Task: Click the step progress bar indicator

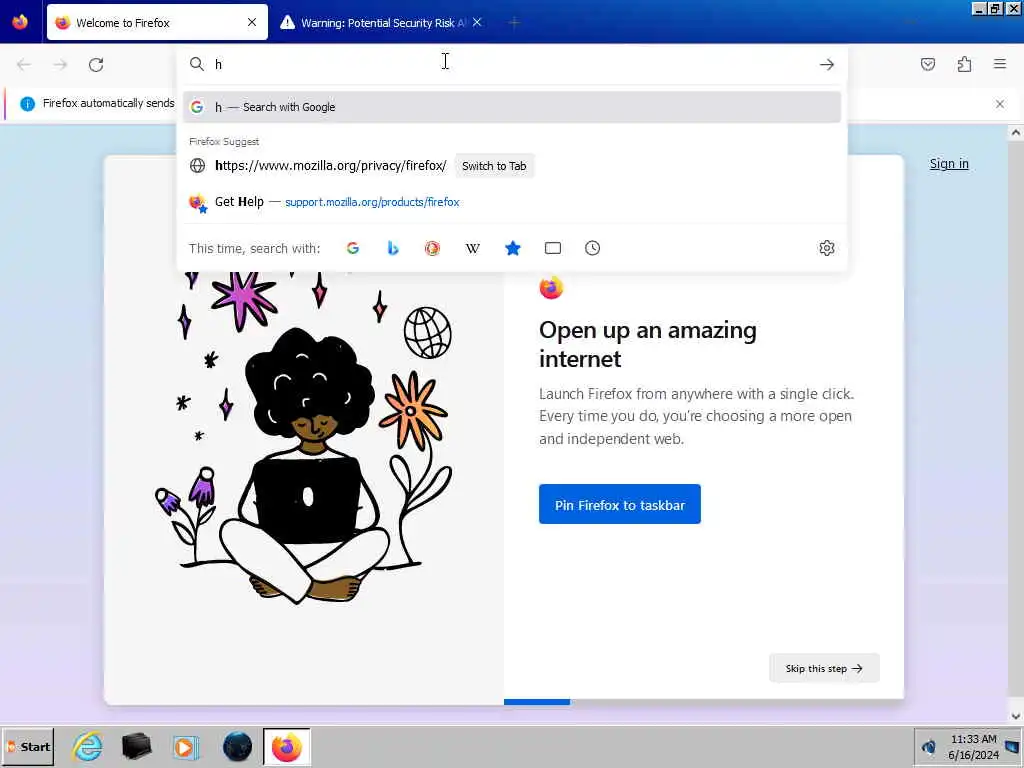Action: tap(537, 702)
